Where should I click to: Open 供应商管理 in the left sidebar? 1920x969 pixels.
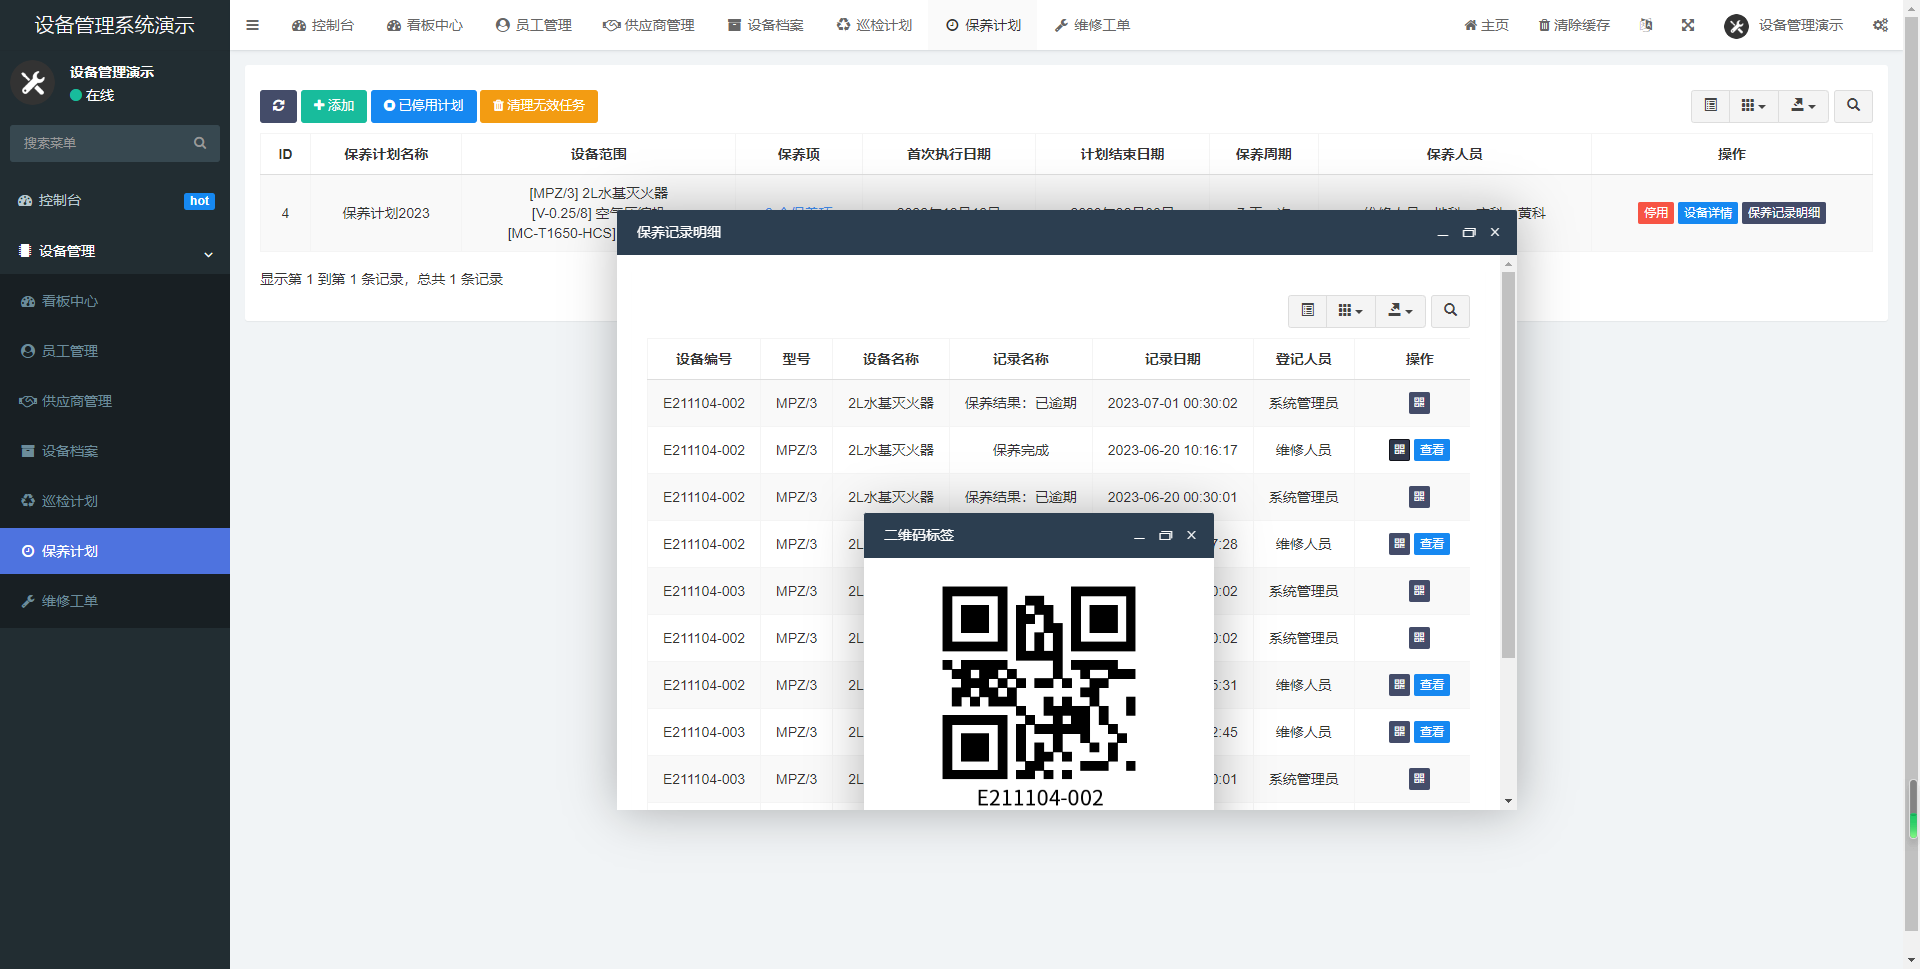pyautogui.click(x=115, y=401)
